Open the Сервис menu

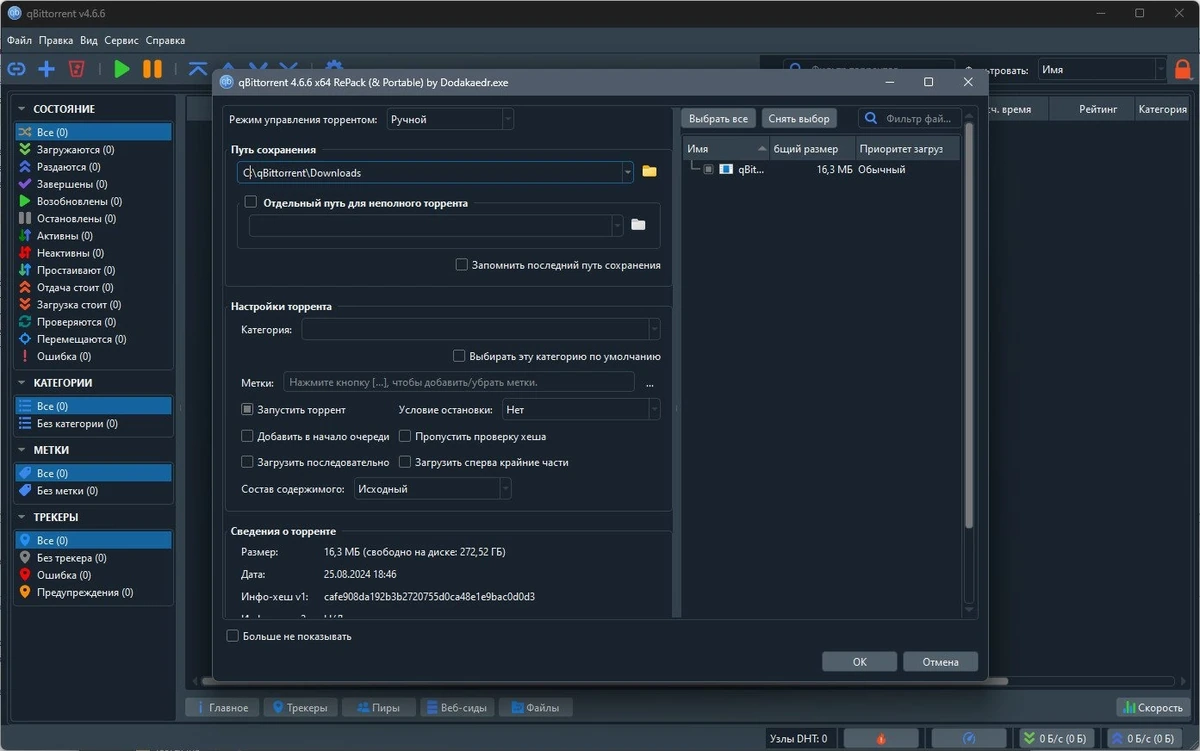tap(121, 41)
